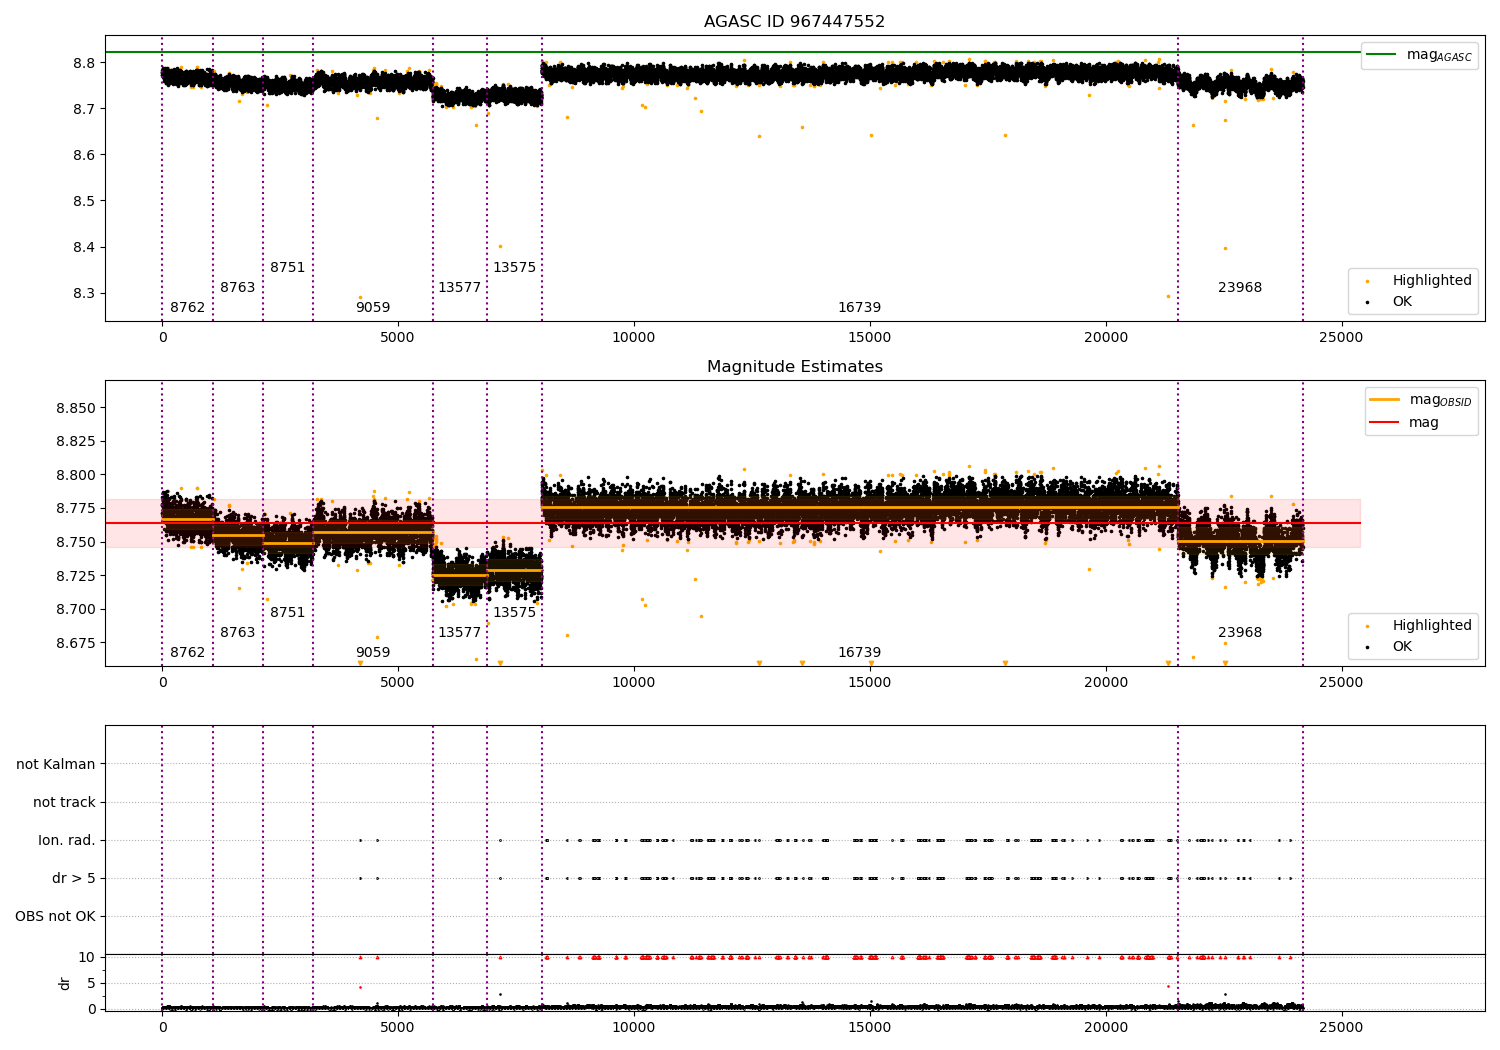Image resolution: width=1500 pixels, height=1050 pixels.
Task: Click y-axis tick 8.775 in middle plot
Action: tap(75, 508)
